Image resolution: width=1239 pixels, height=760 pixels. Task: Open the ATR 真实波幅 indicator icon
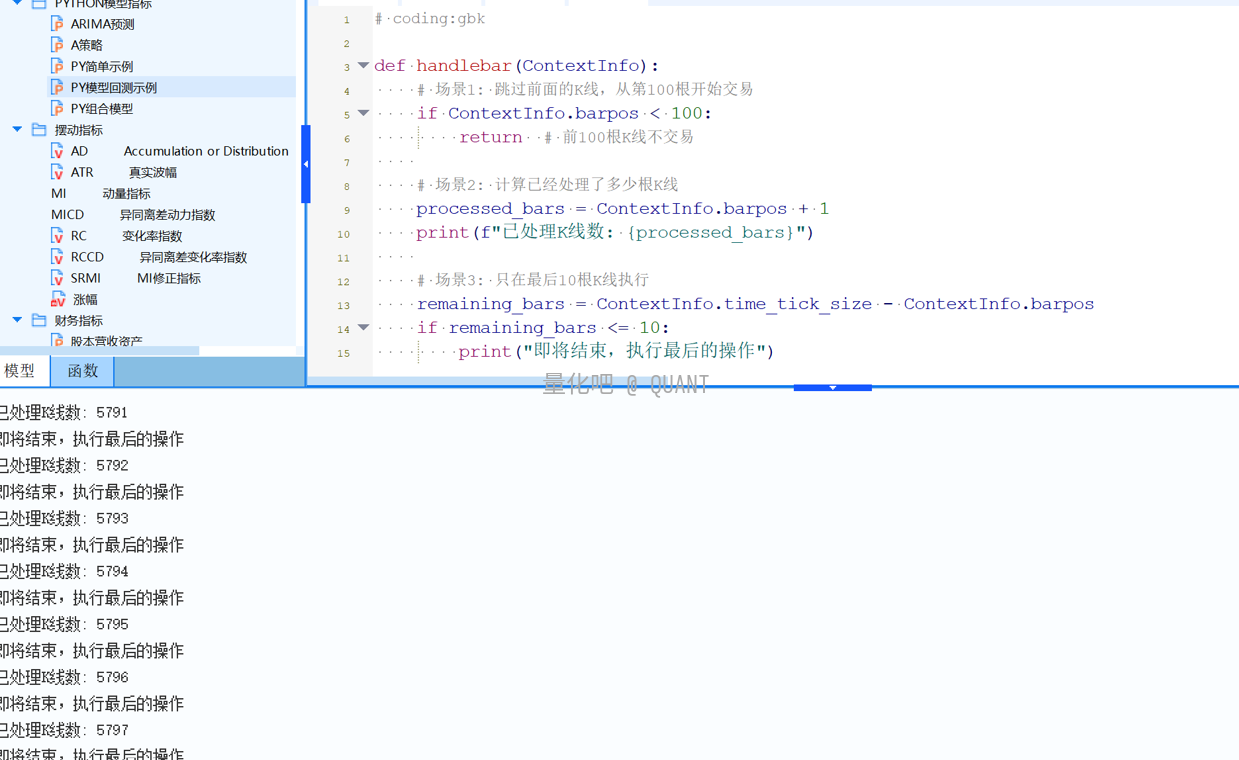[x=58, y=172]
